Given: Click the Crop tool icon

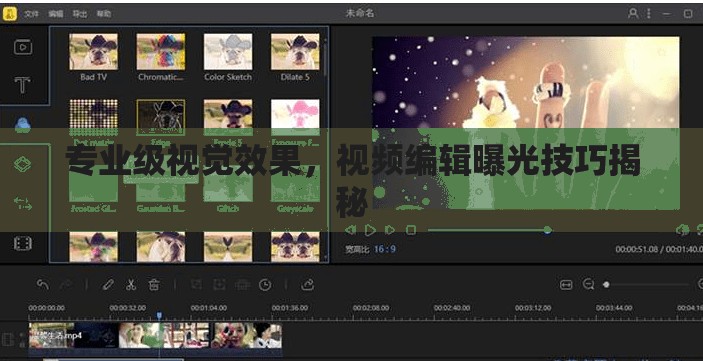Looking at the screenshot, I should (x=196, y=284).
